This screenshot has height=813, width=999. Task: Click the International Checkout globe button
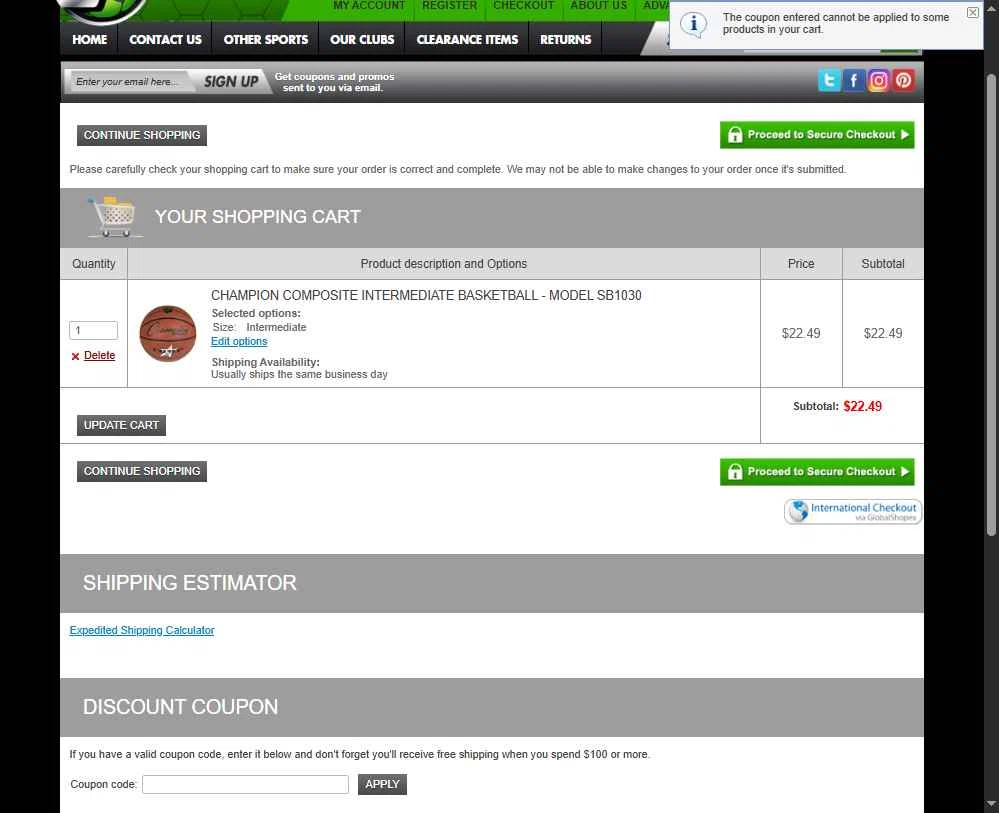coord(853,512)
